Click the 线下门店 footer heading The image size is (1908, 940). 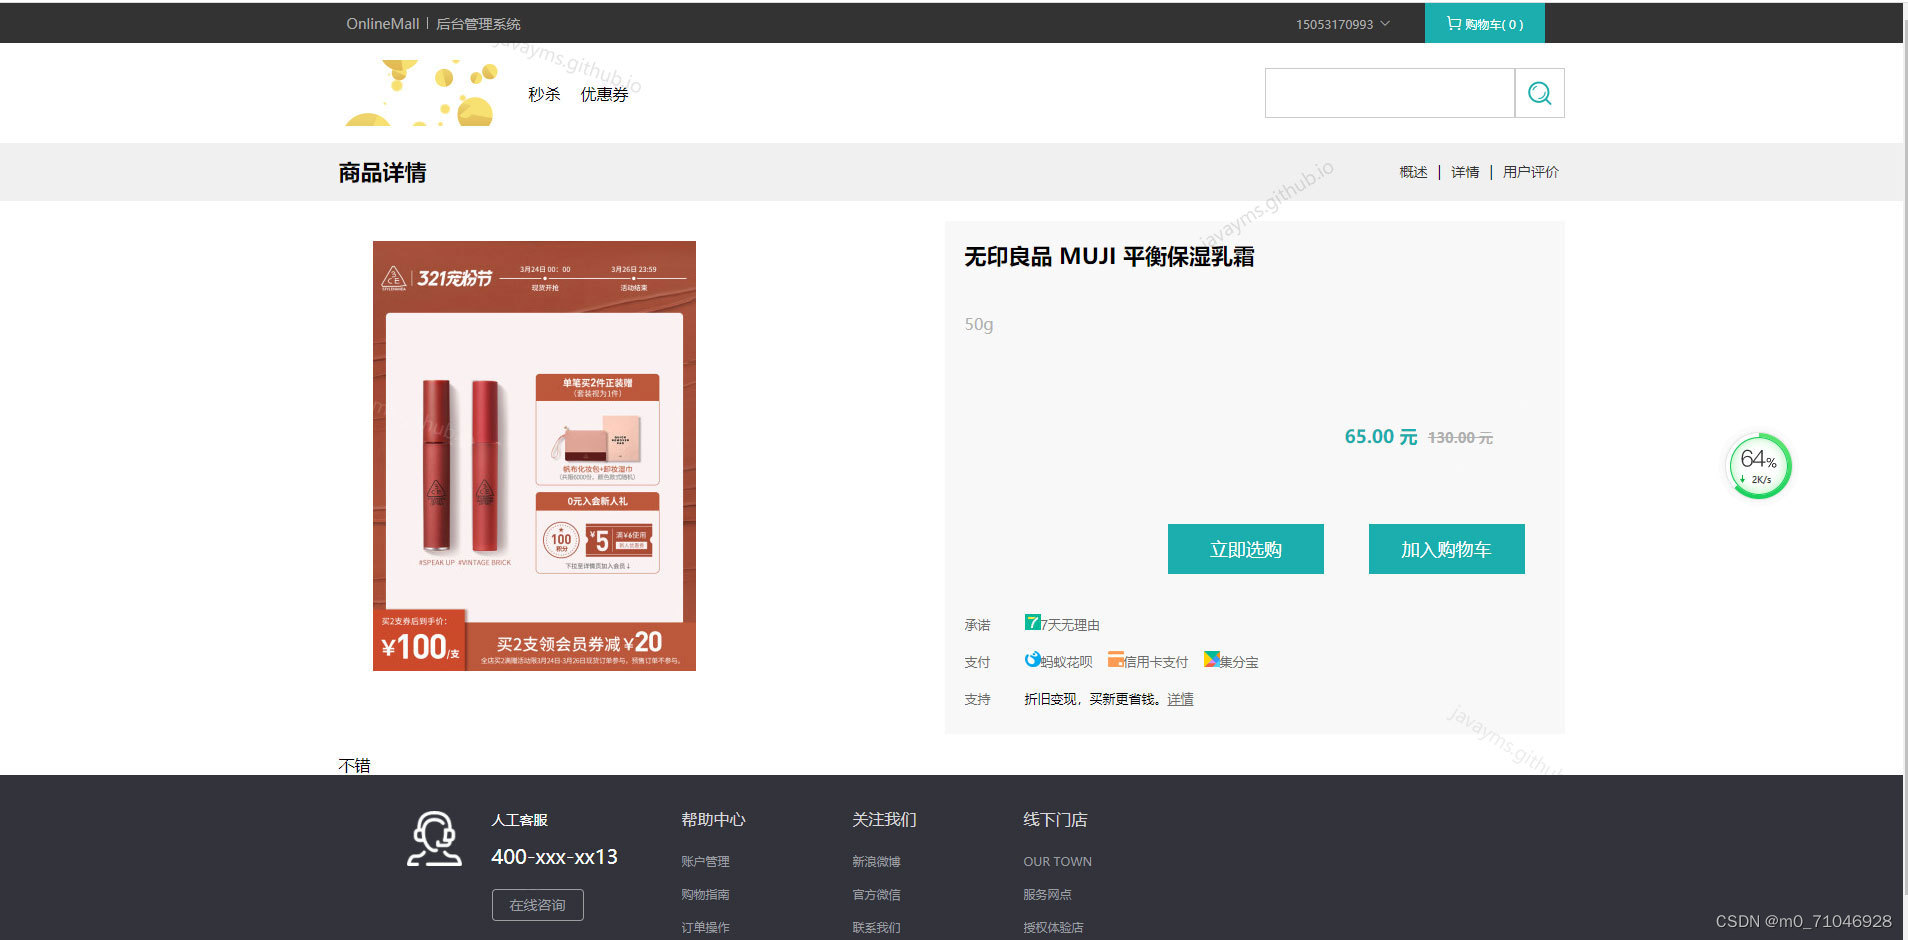coord(1055,819)
